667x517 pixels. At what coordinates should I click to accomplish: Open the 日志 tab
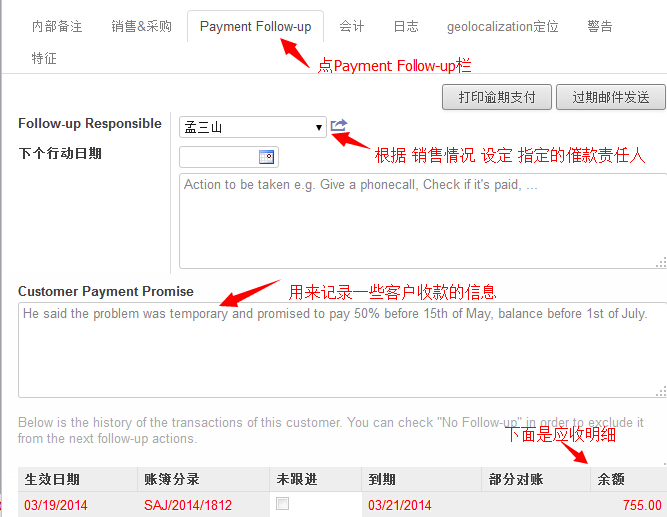click(x=406, y=26)
